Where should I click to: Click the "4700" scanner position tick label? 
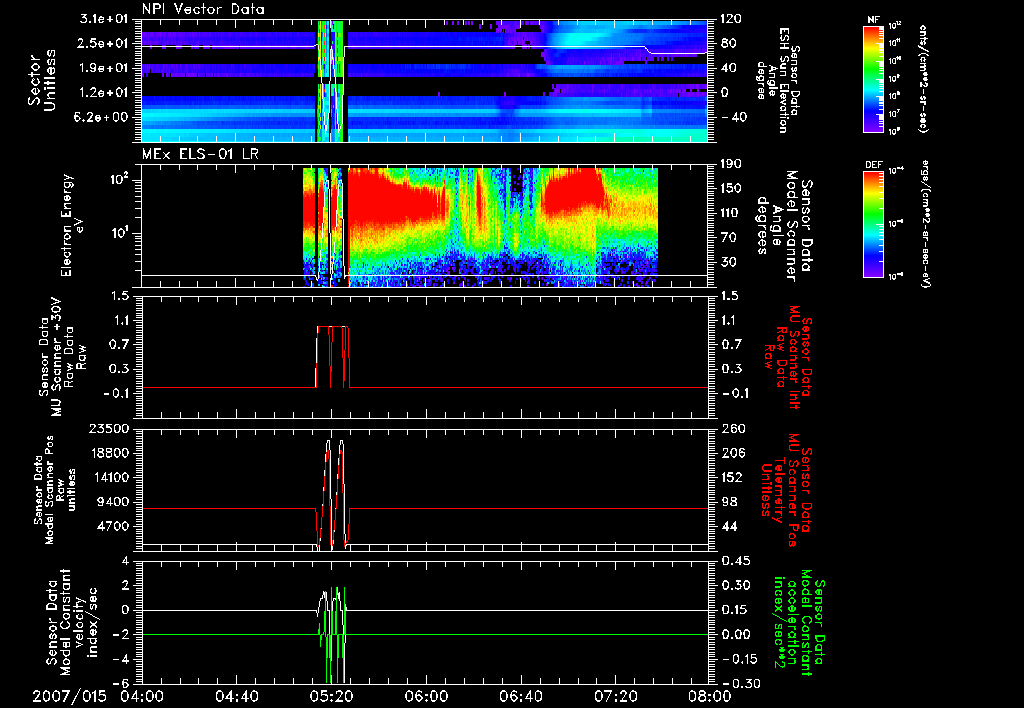click(114, 526)
